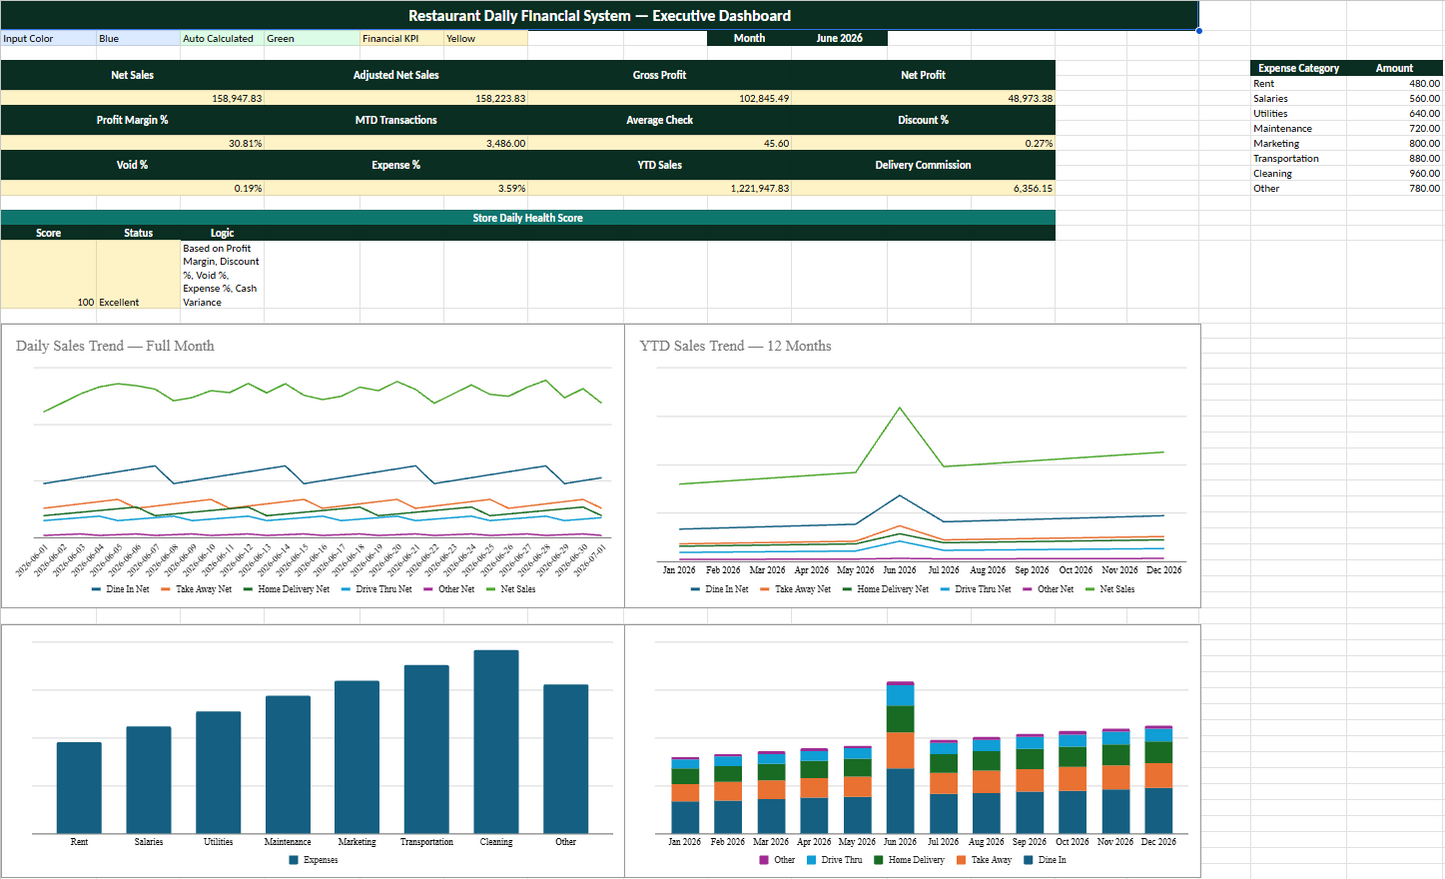Select the 30.81% profit margin value
Image resolution: width=1445 pixels, height=879 pixels.
[x=132, y=143]
